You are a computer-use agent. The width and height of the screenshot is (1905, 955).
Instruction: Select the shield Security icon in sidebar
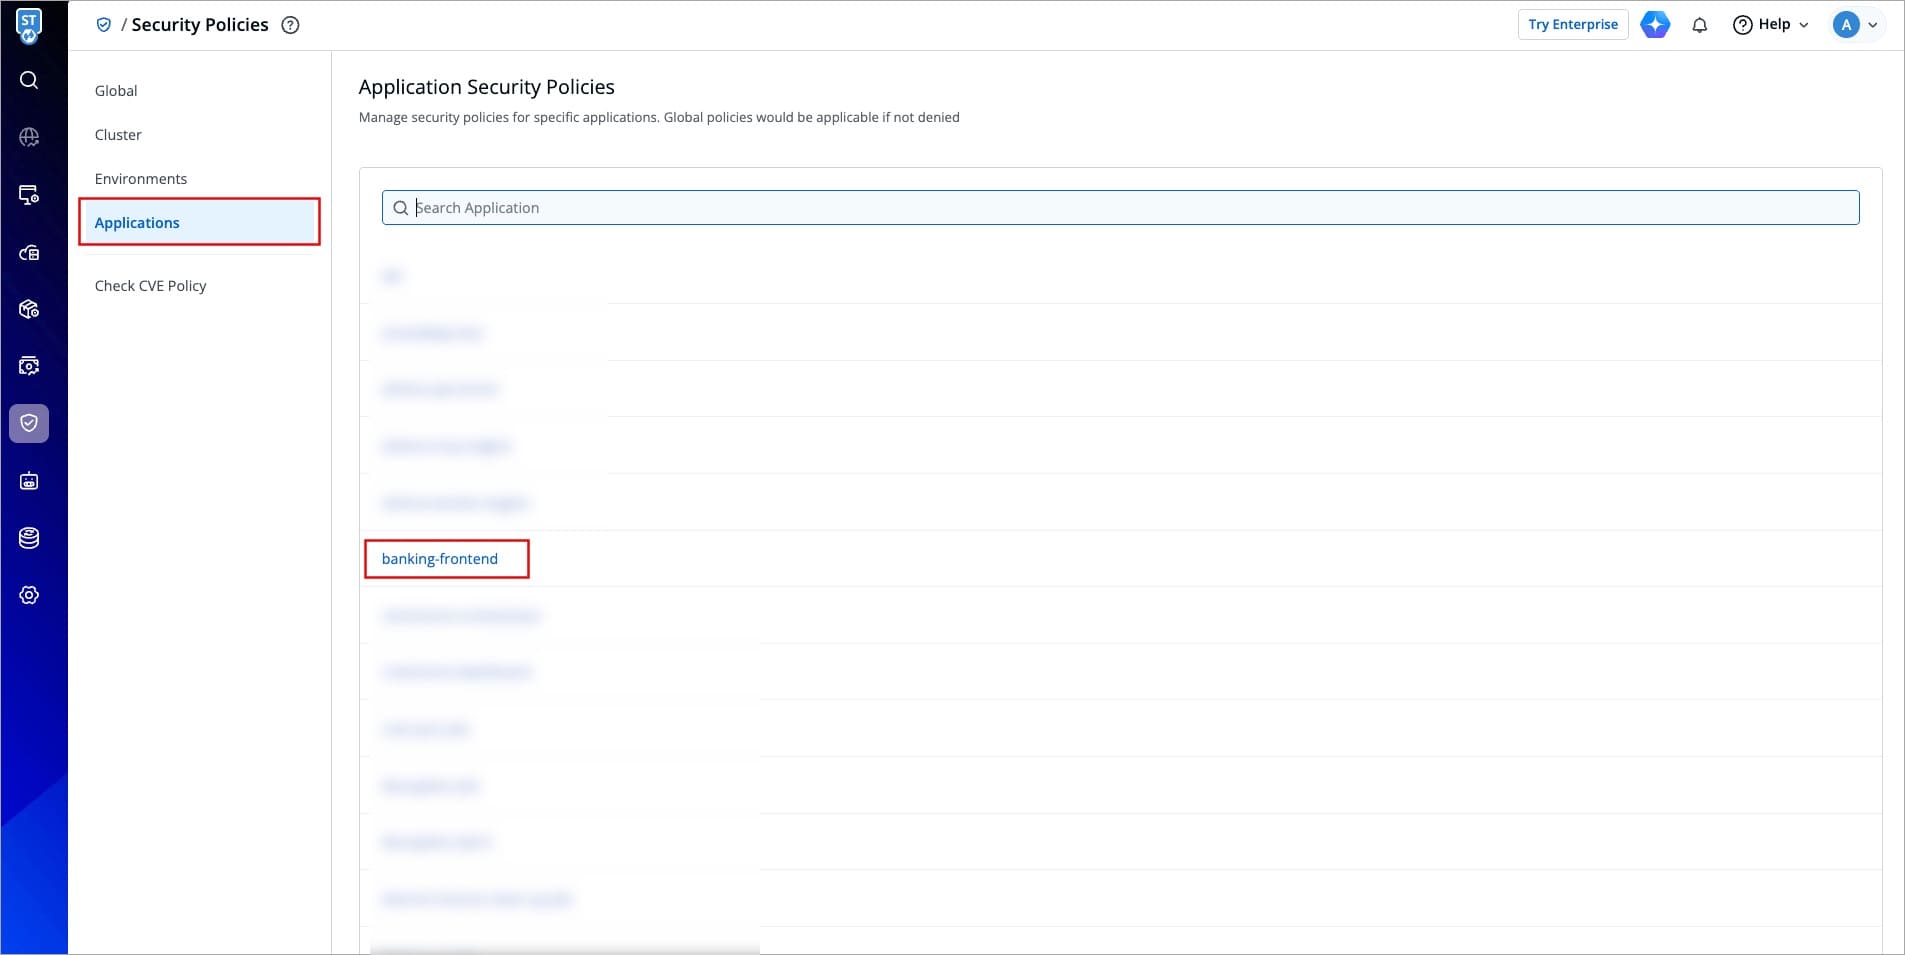(29, 423)
